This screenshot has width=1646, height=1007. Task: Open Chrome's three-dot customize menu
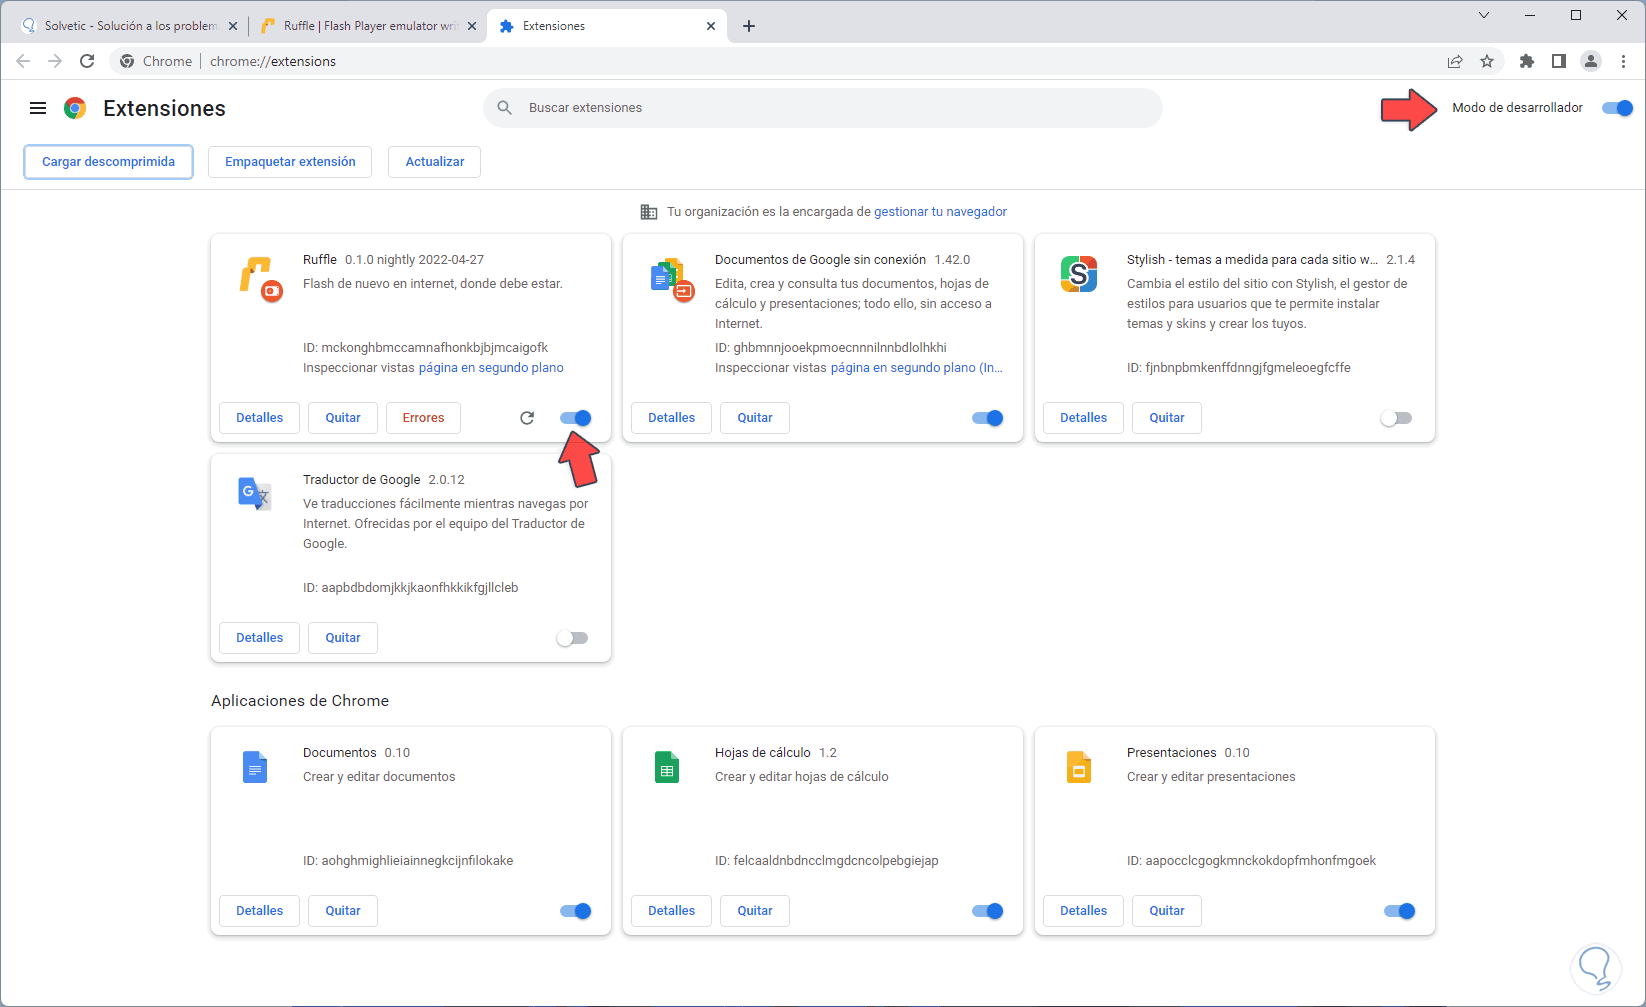(x=1623, y=61)
